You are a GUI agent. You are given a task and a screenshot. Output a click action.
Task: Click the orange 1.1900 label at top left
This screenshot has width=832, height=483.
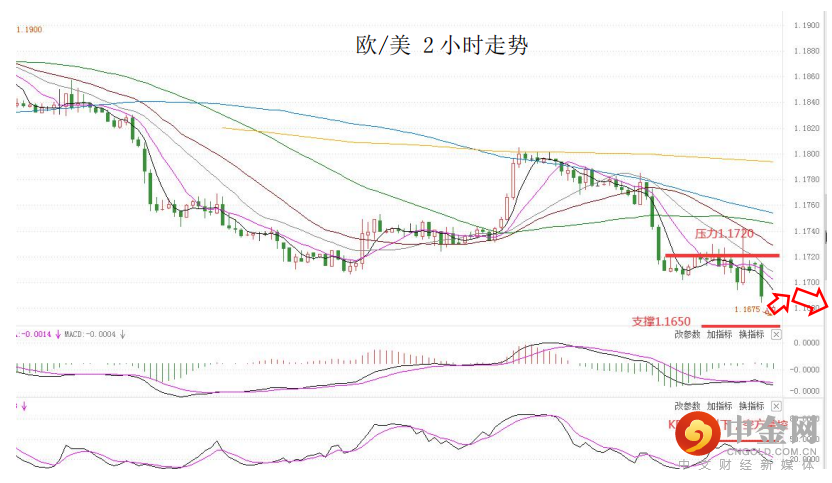coord(29,30)
